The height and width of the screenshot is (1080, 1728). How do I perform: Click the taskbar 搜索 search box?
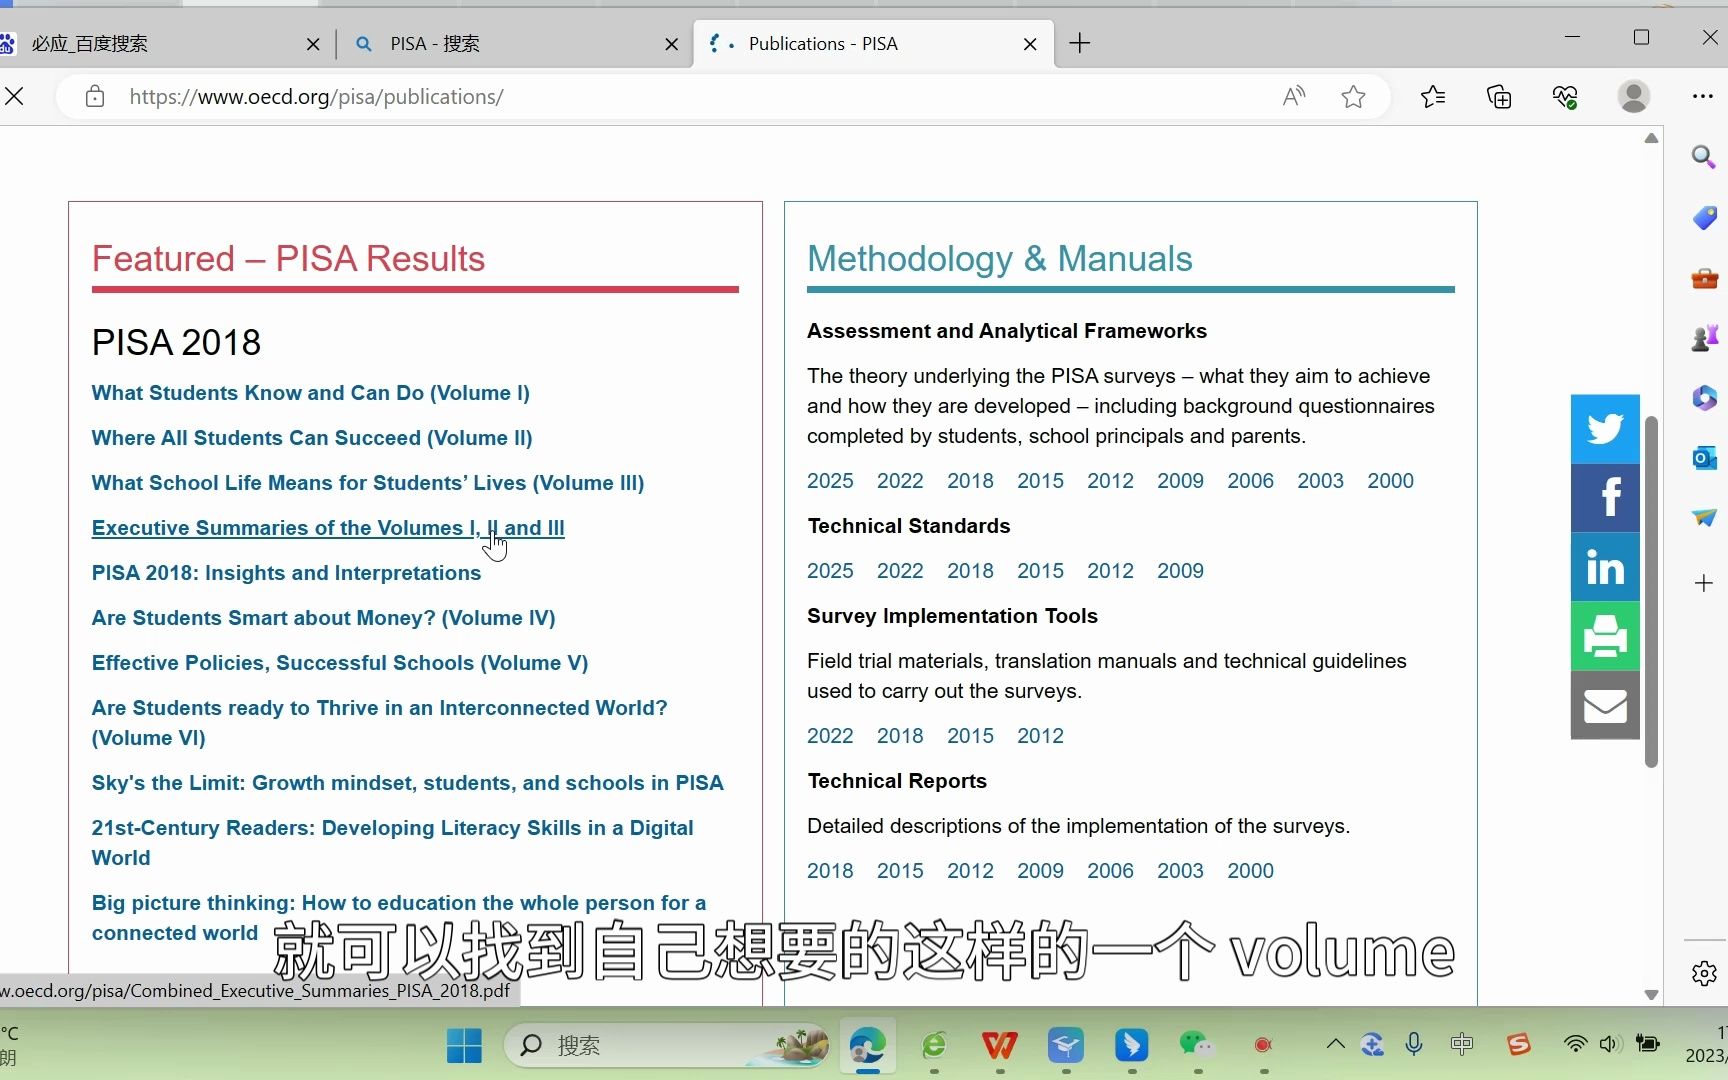pos(667,1046)
